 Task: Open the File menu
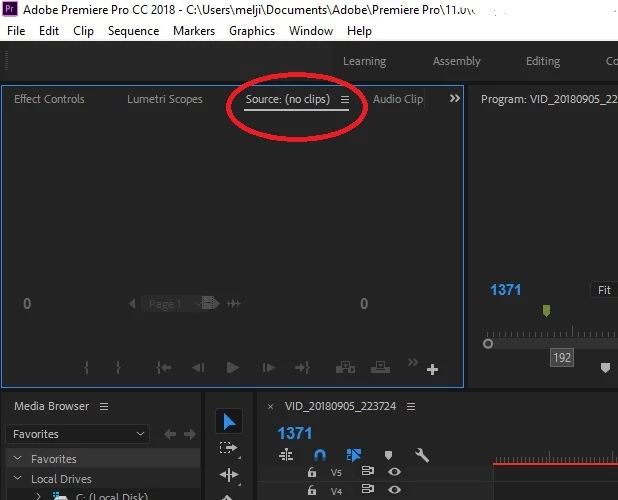tap(16, 31)
